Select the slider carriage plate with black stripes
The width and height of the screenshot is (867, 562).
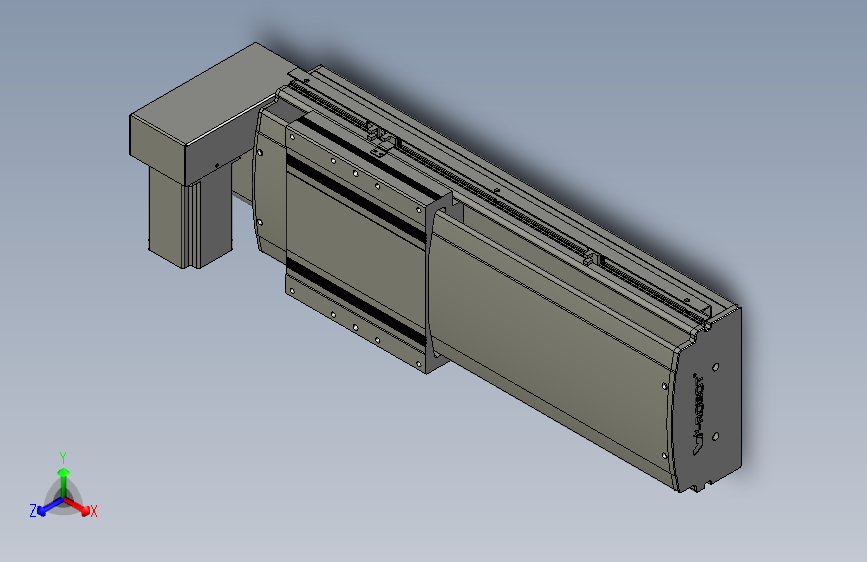[357, 246]
